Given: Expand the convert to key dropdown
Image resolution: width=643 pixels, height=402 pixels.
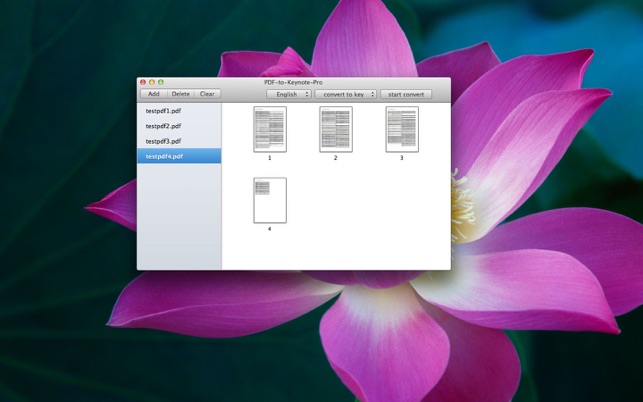Looking at the screenshot, I should pos(345,94).
